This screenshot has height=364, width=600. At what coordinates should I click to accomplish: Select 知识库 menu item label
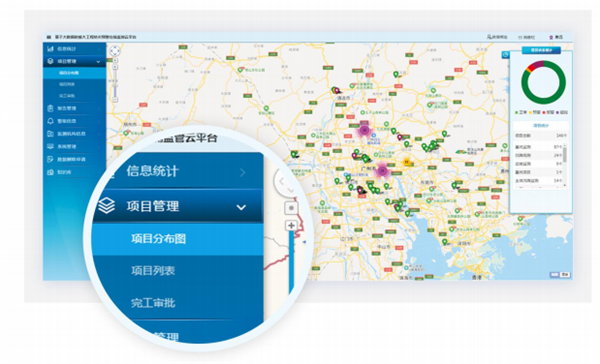[64, 172]
